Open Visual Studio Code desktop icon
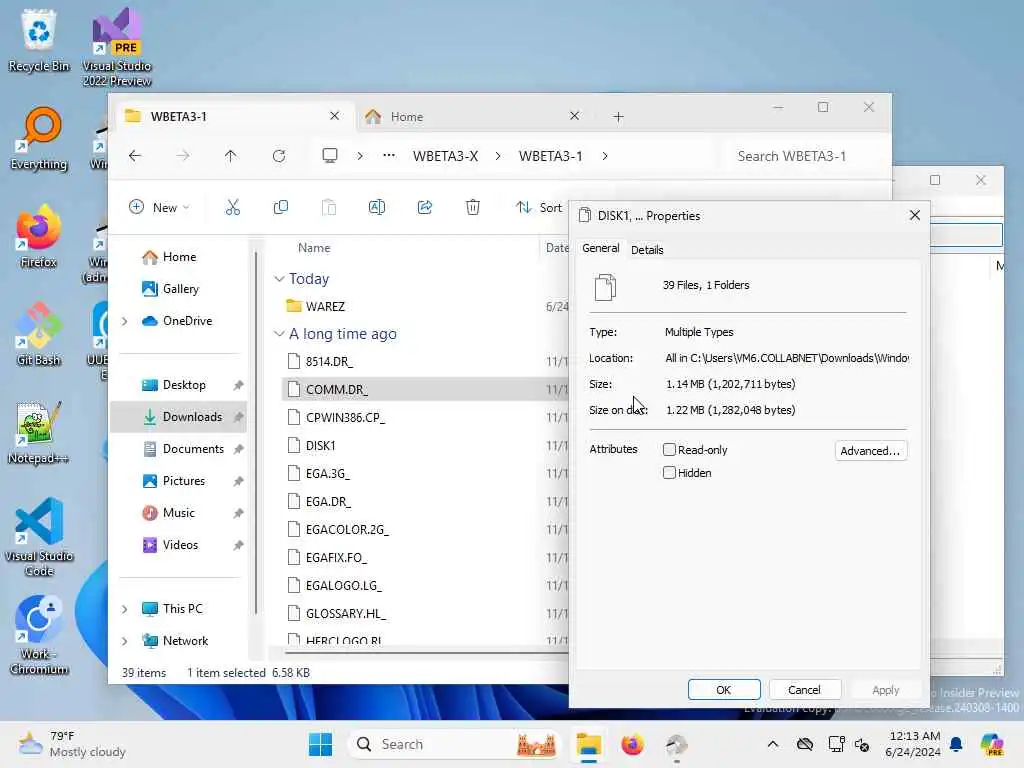Screen dimensions: 1024x768 click(39, 537)
